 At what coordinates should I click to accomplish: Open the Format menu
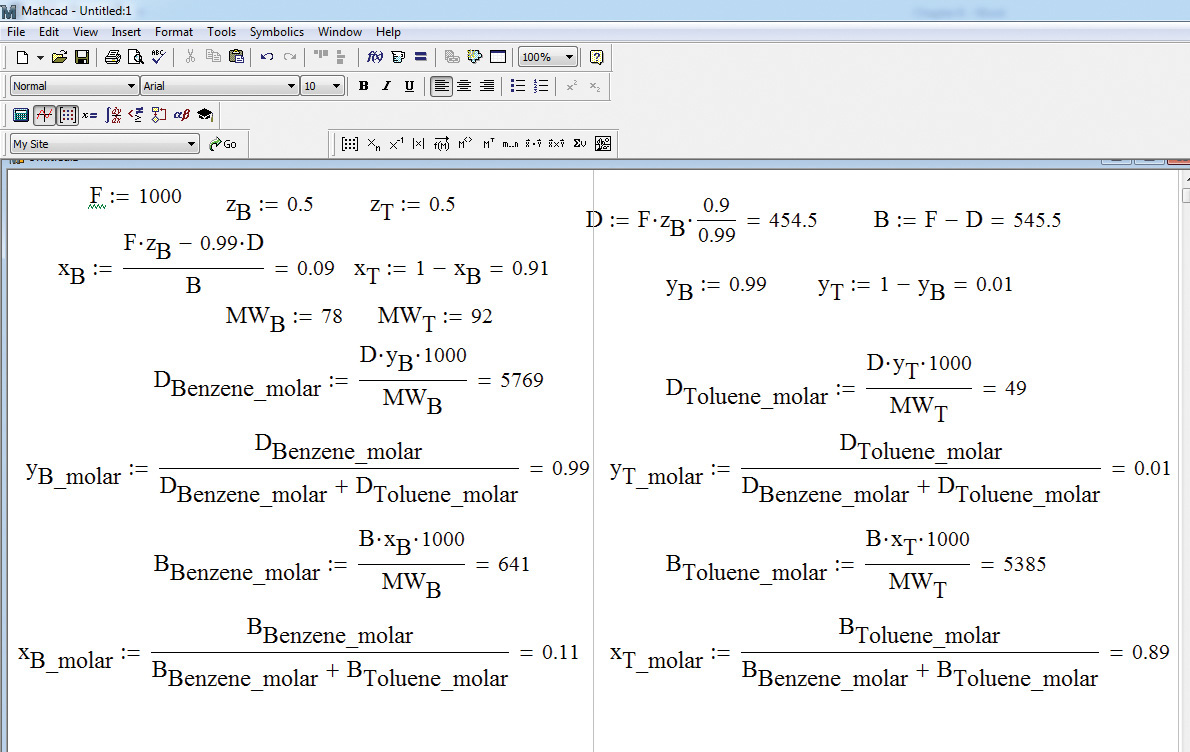pos(174,32)
